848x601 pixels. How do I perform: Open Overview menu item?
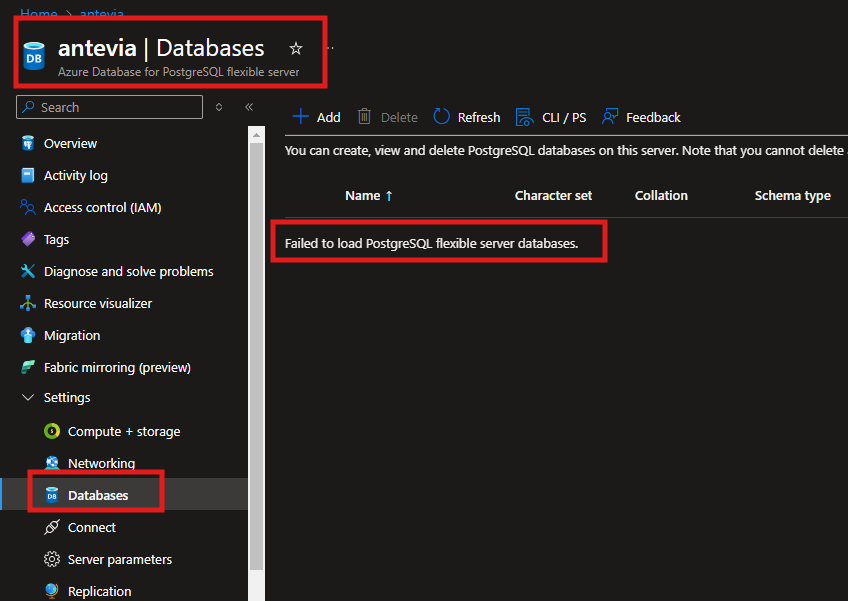[x=70, y=143]
